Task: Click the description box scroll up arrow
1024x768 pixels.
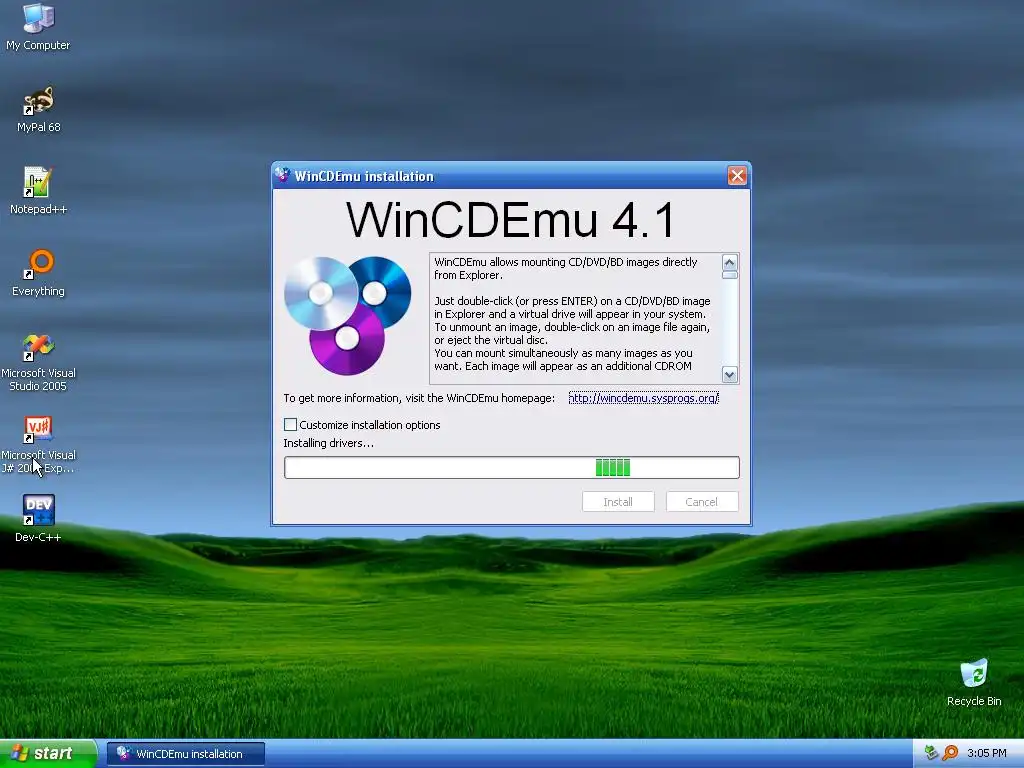Action: (x=729, y=262)
